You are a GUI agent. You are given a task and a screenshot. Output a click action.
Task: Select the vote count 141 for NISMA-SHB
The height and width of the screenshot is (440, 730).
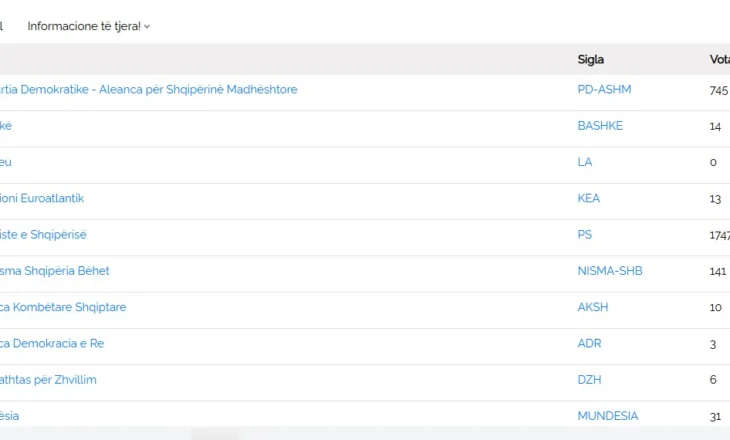pos(717,272)
